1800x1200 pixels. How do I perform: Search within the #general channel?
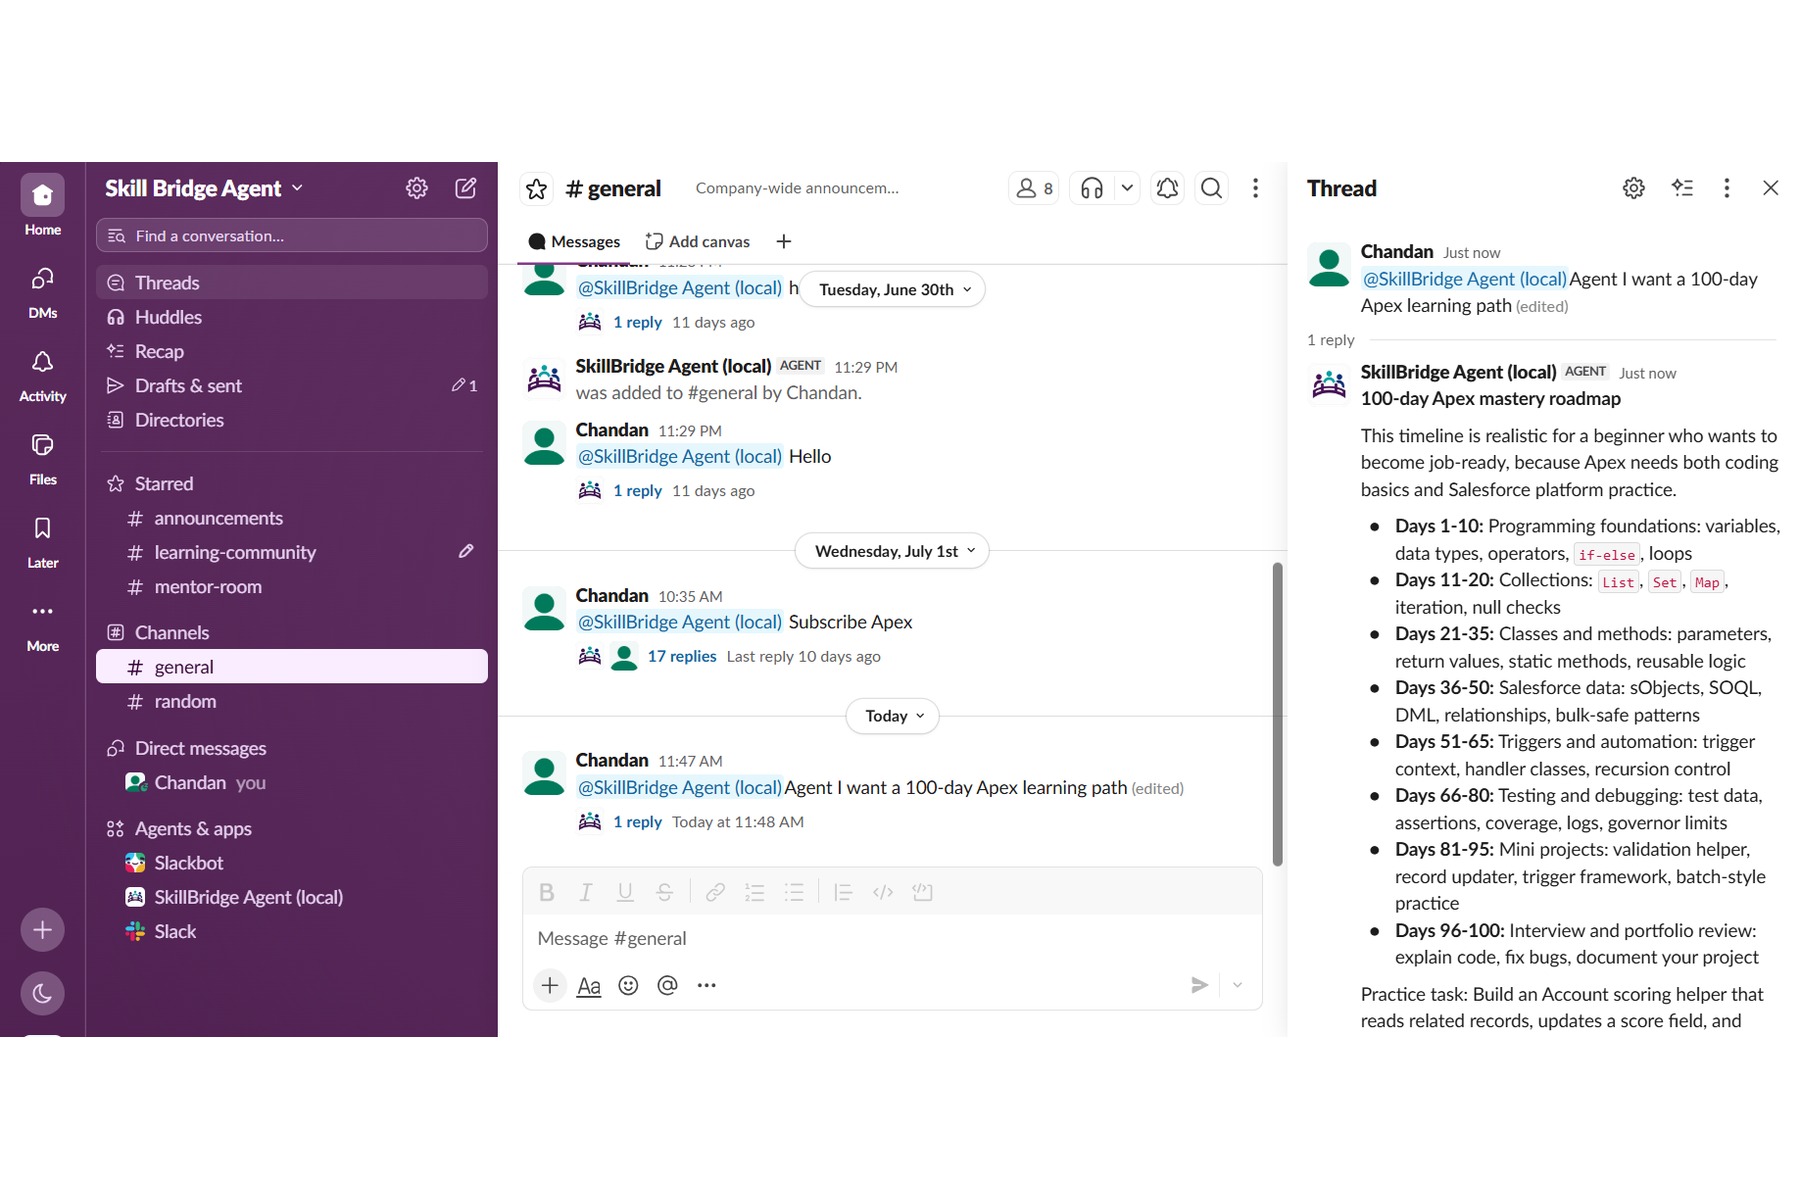pos(1211,188)
